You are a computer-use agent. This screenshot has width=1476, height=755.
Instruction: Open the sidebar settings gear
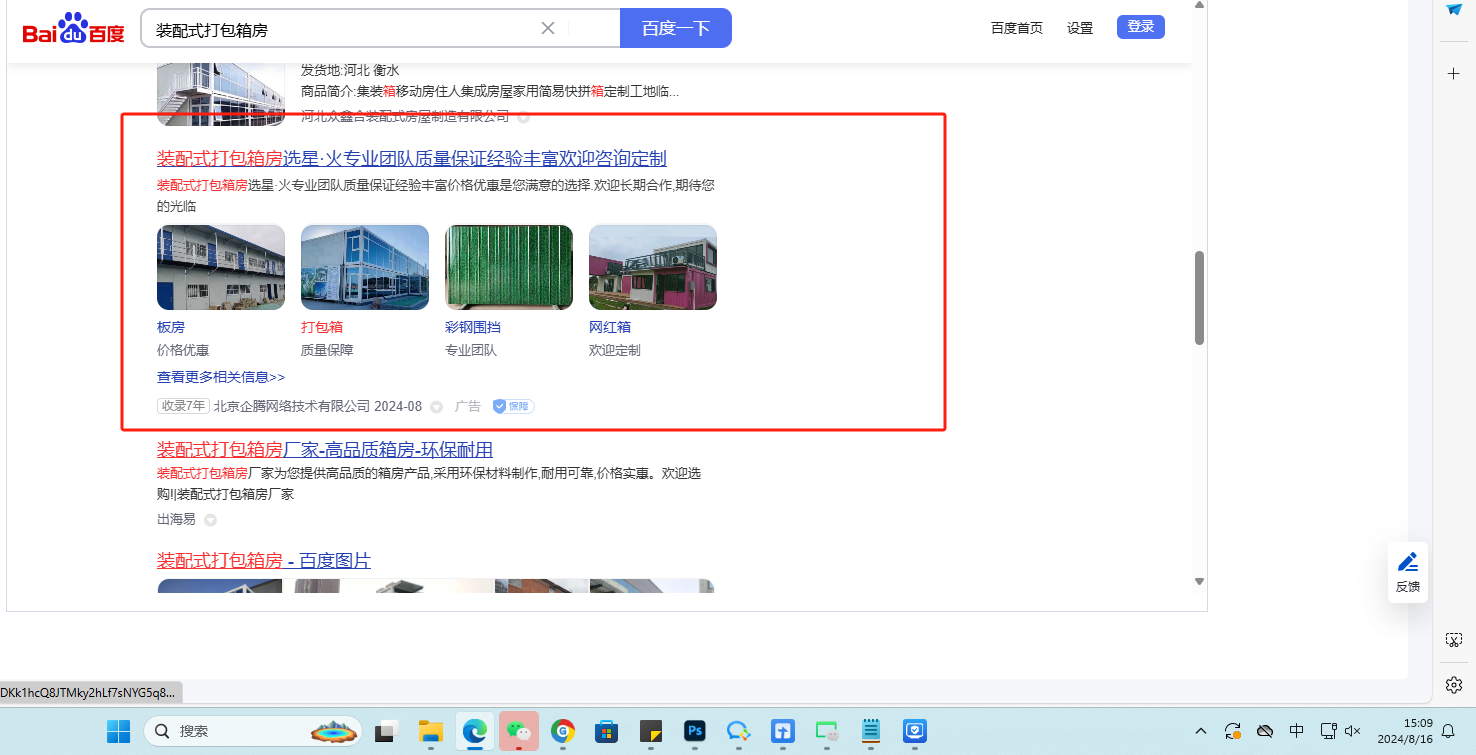click(1454, 685)
